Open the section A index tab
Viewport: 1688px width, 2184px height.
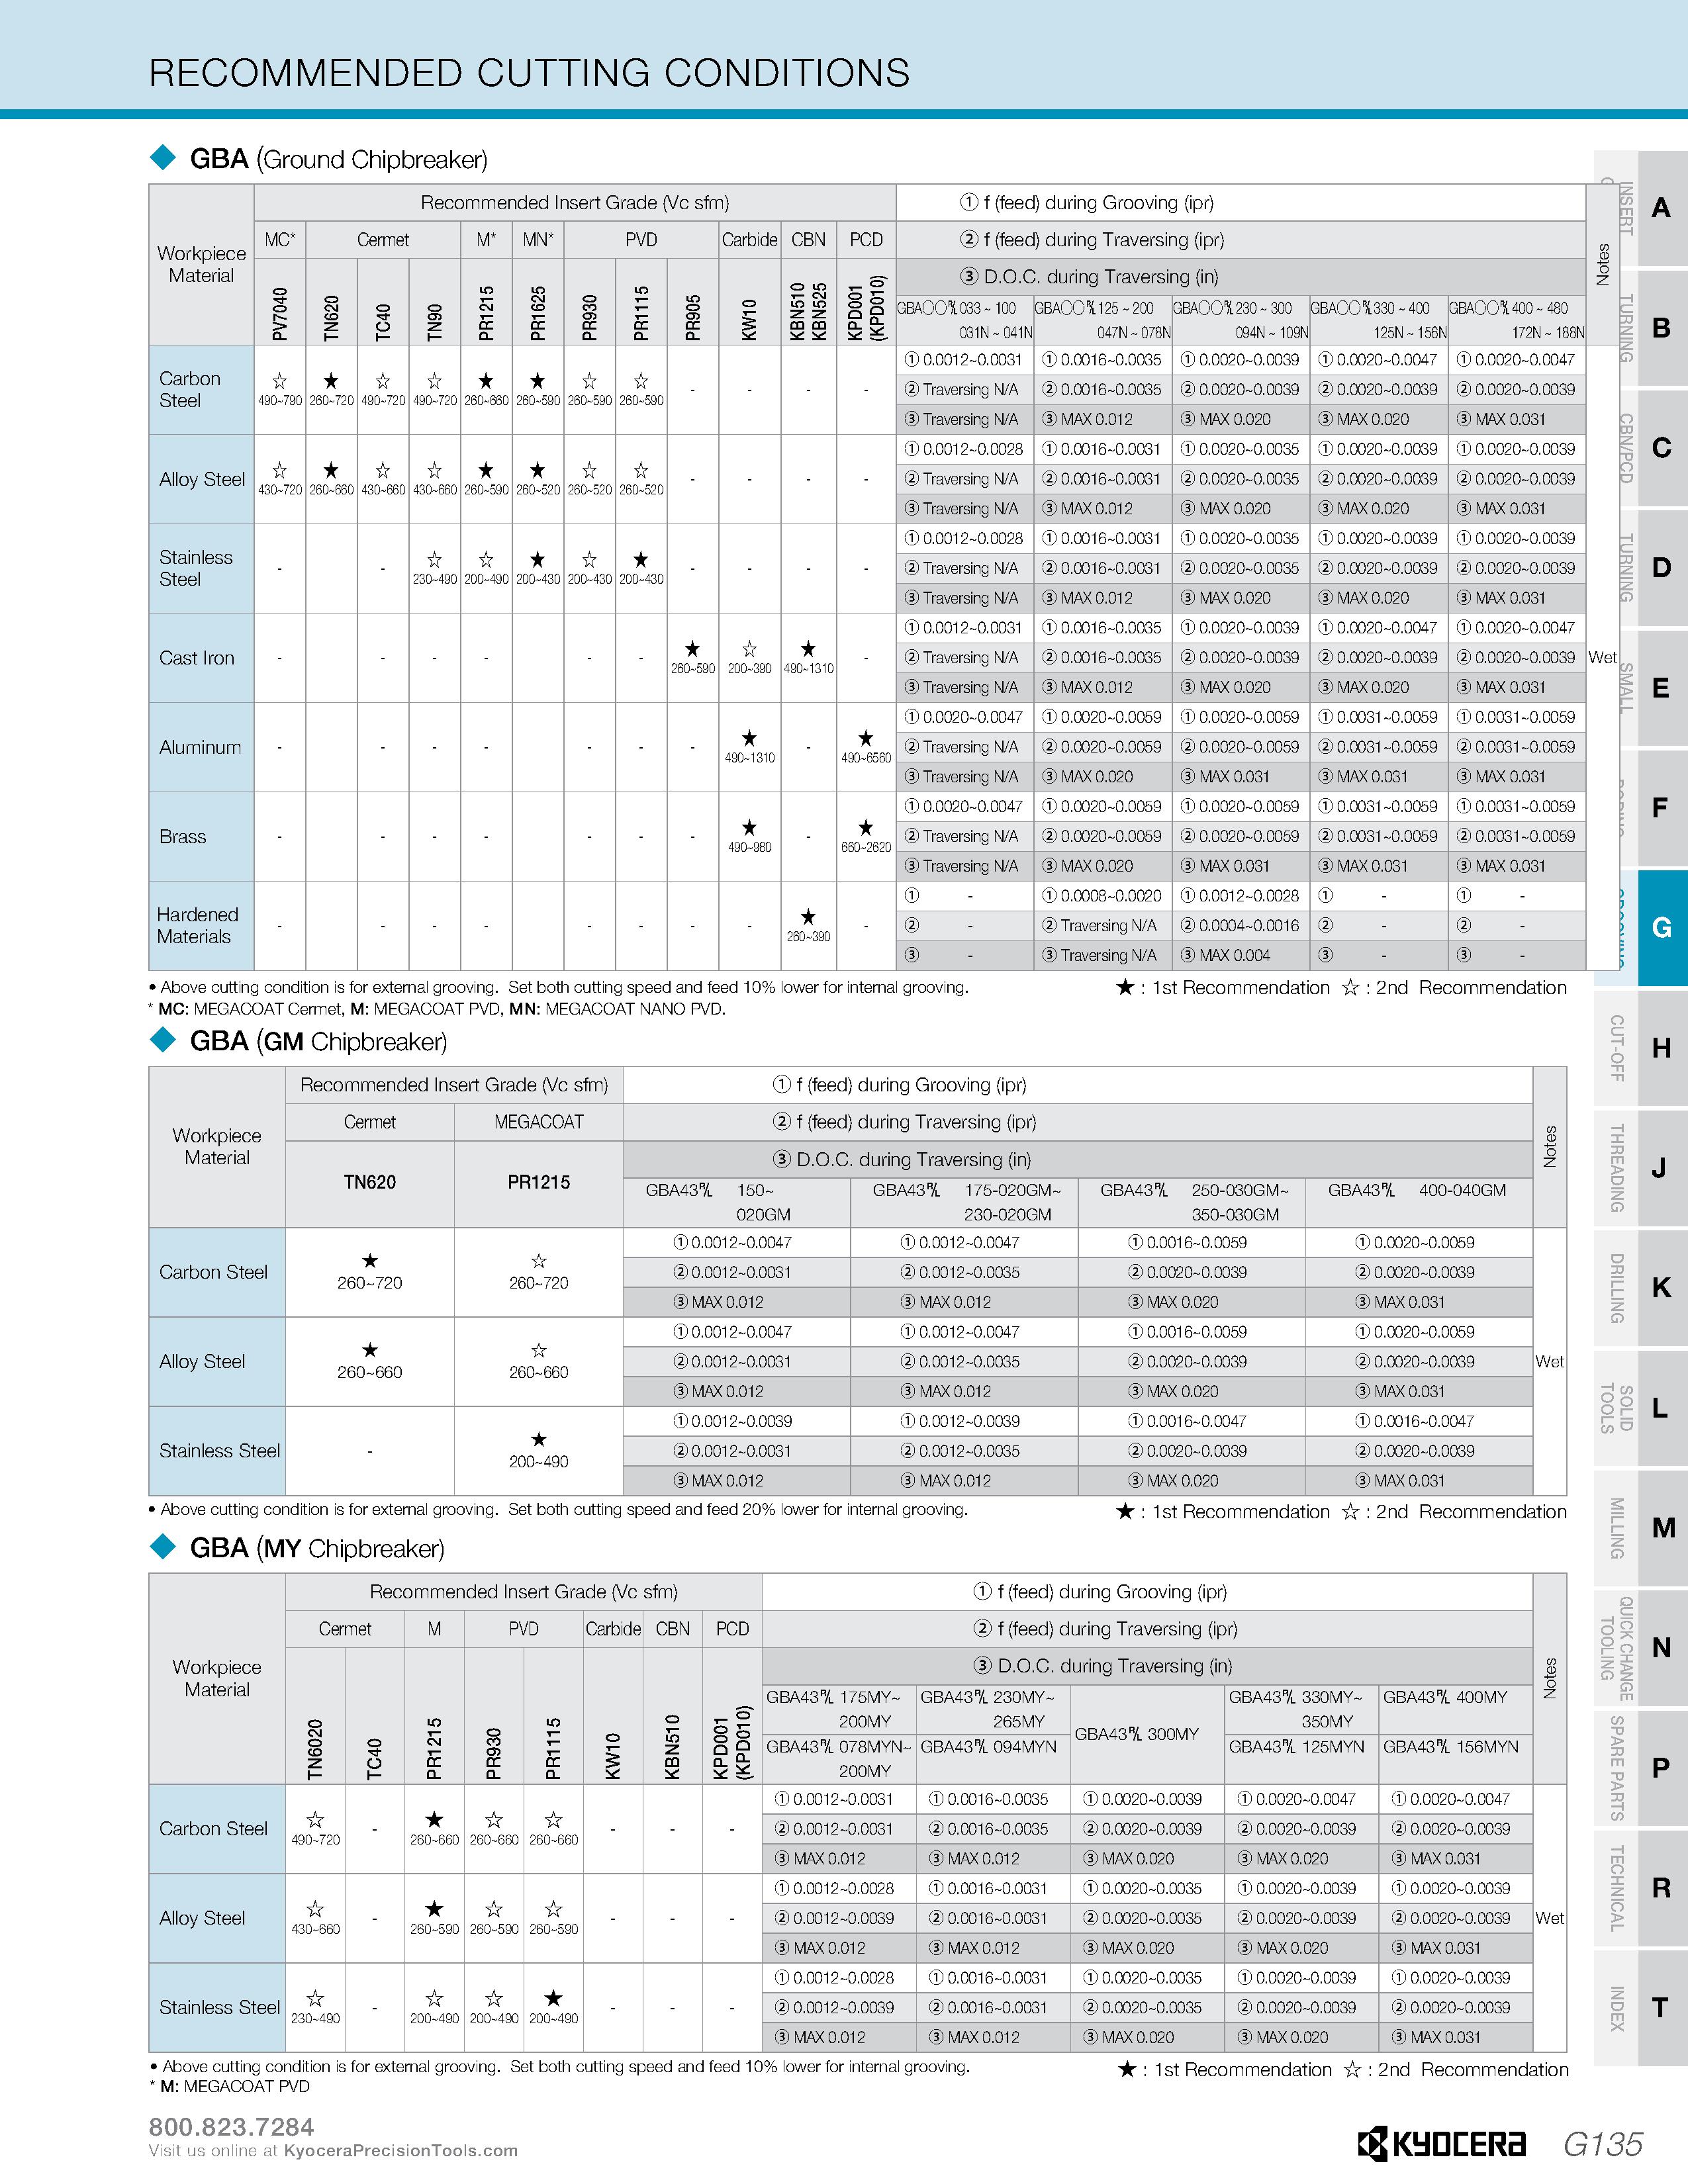tap(1641, 208)
